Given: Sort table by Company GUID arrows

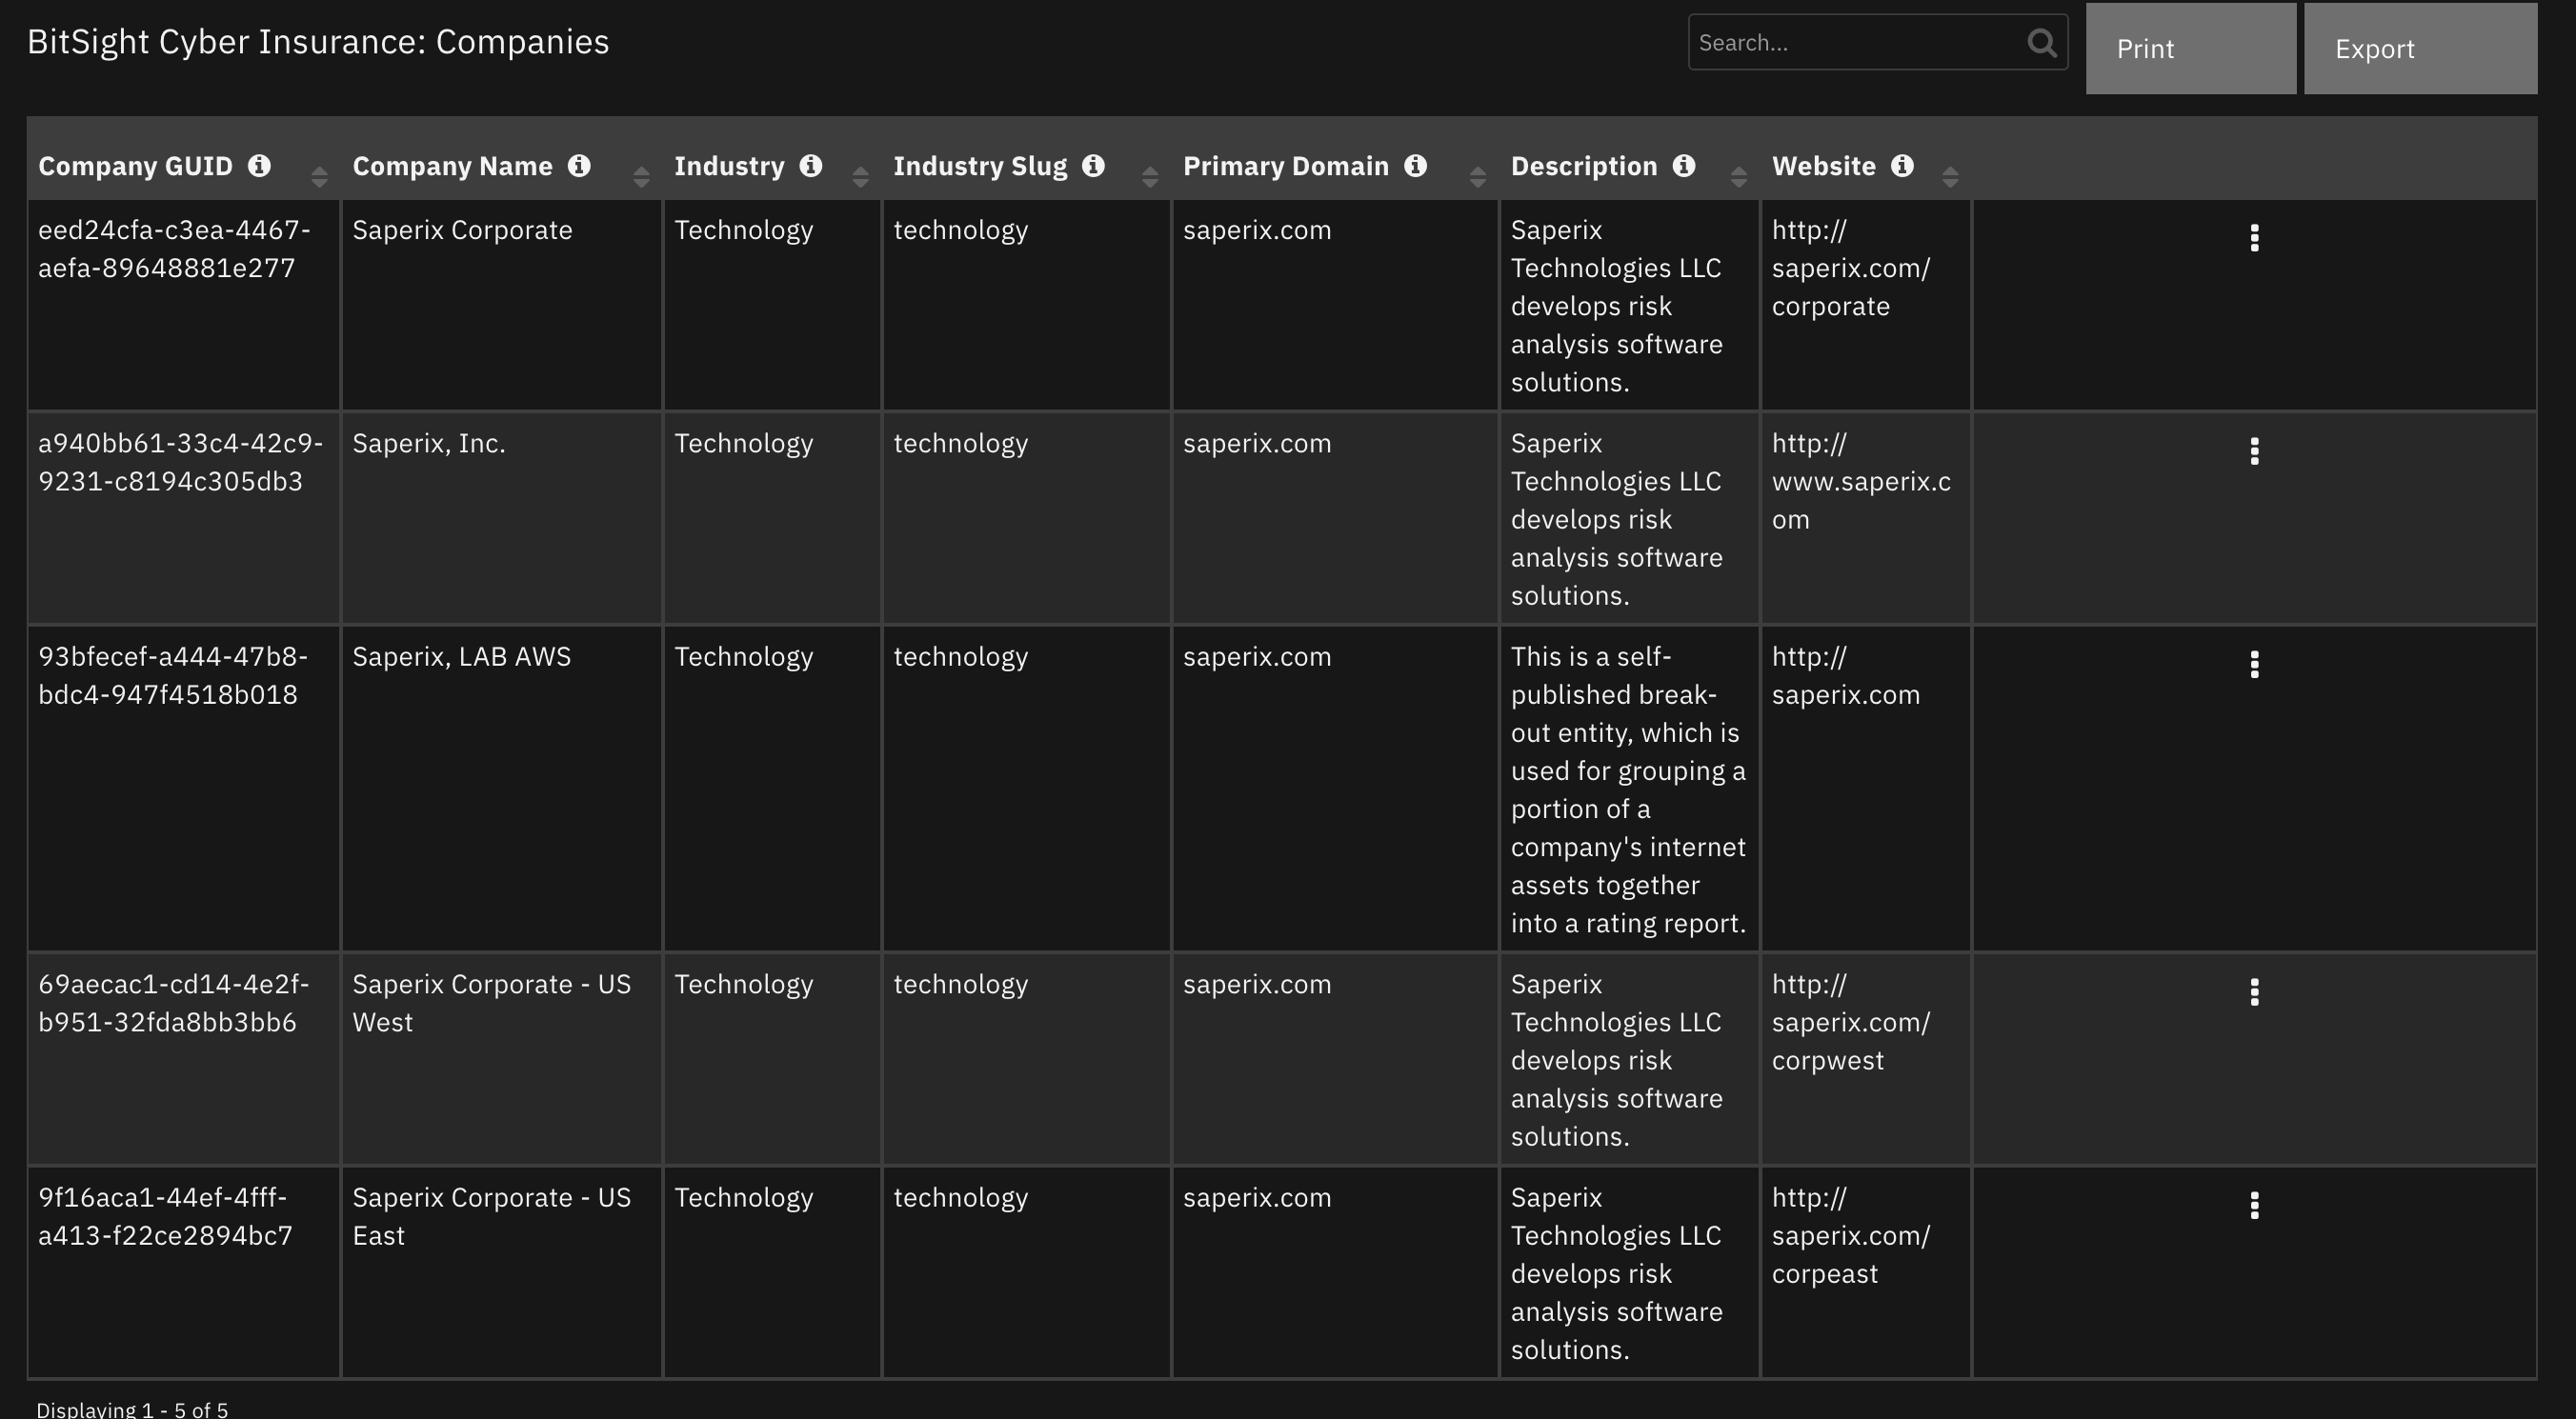Looking at the screenshot, I should (x=319, y=177).
